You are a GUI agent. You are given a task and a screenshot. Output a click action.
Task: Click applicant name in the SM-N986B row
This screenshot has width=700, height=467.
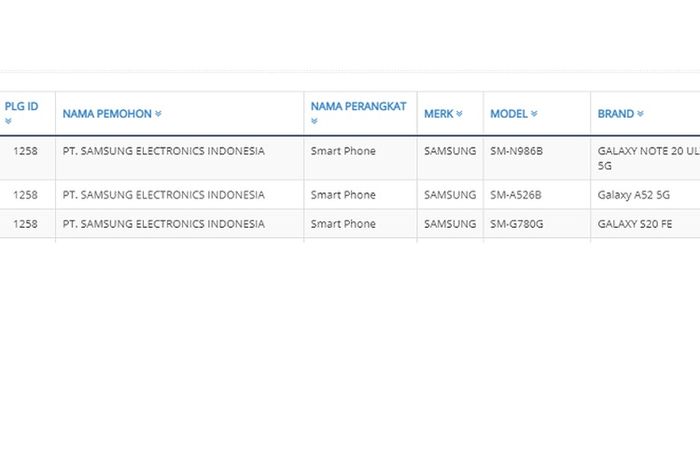163,152
